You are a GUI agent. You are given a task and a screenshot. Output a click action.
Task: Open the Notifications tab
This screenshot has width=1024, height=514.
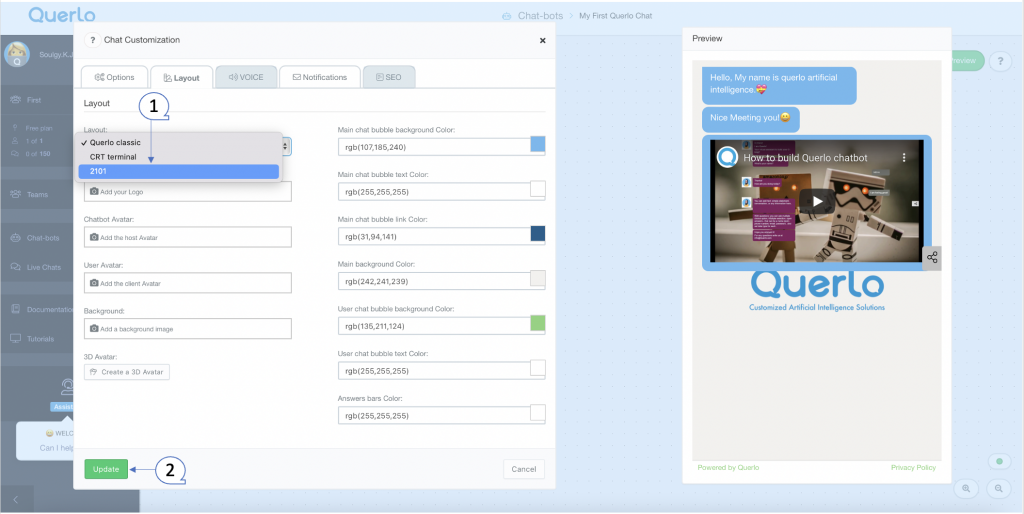pyautogui.click(x=320, y=77)
